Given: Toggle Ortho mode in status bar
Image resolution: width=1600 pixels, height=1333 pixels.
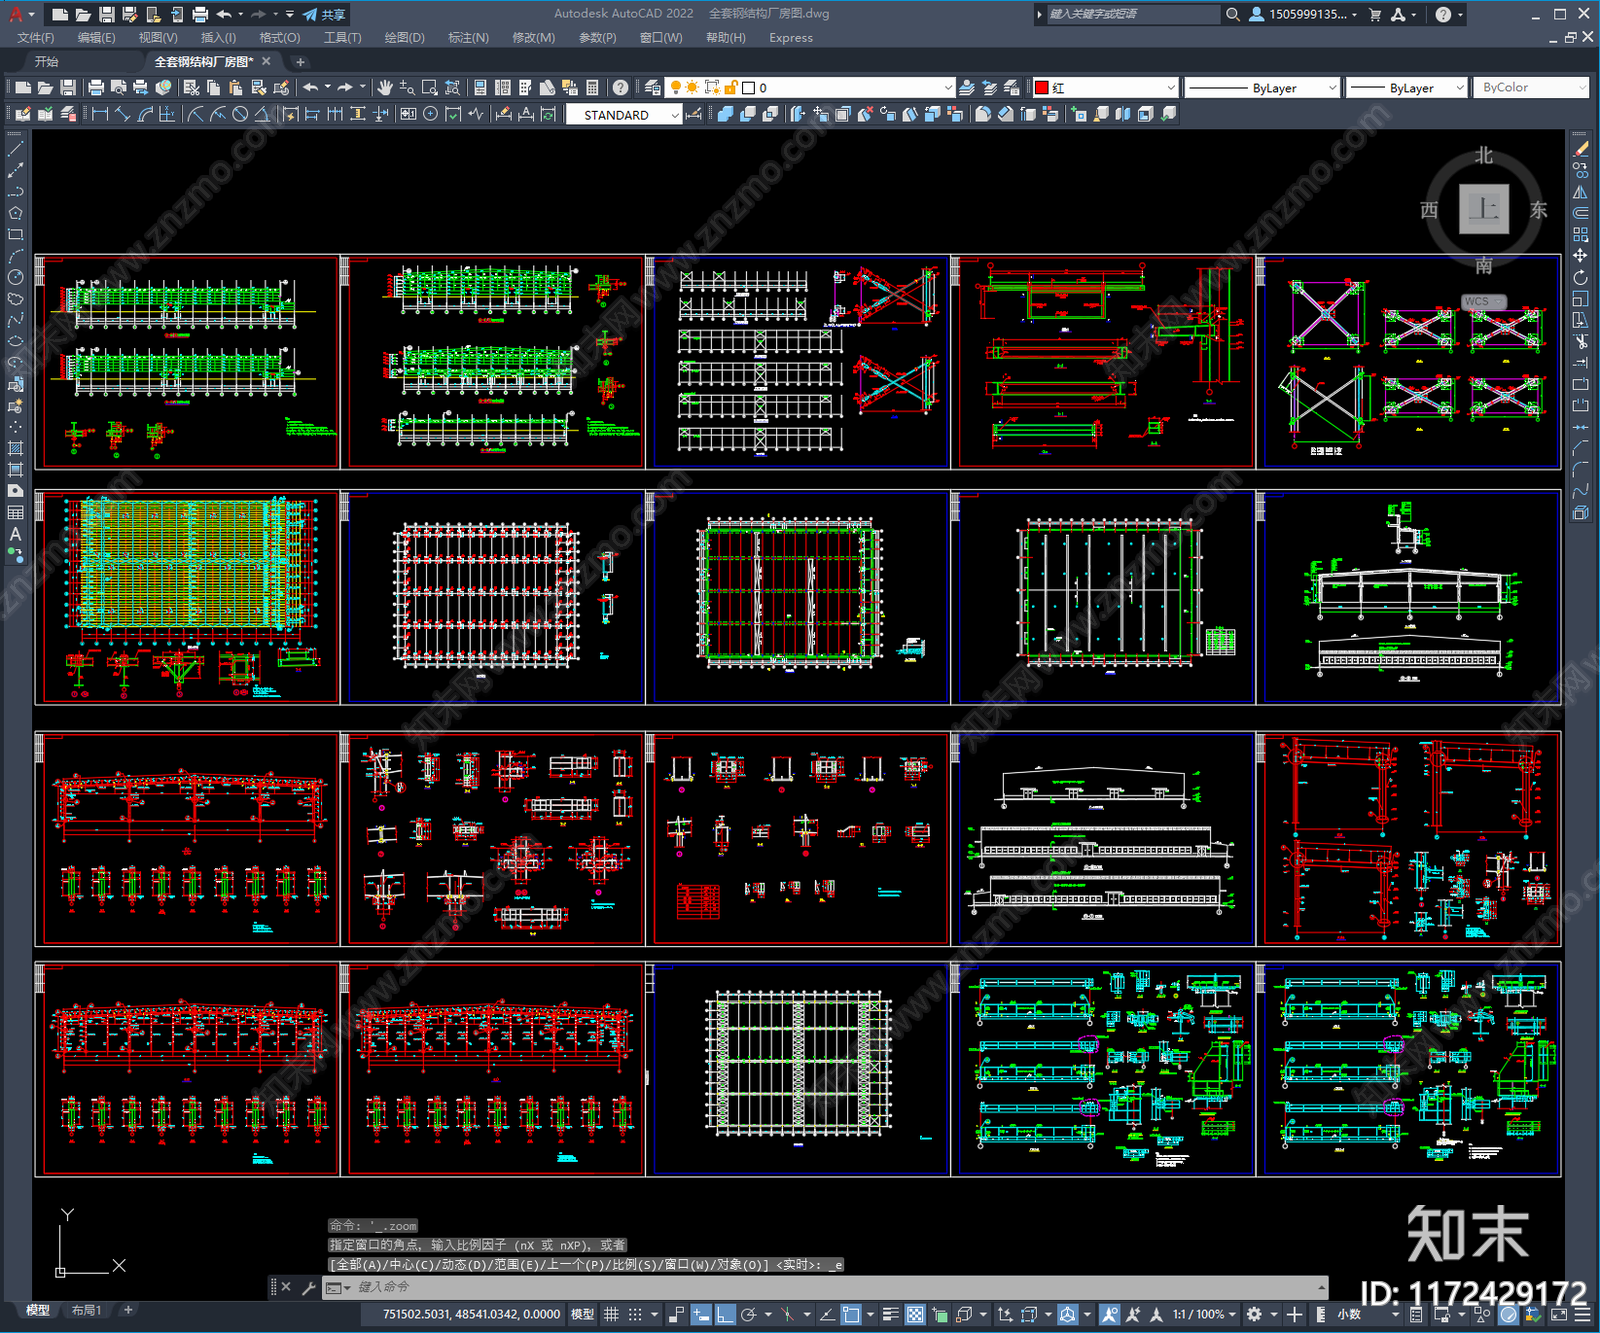Looking at the screenshot, I should coord(725,1314).
